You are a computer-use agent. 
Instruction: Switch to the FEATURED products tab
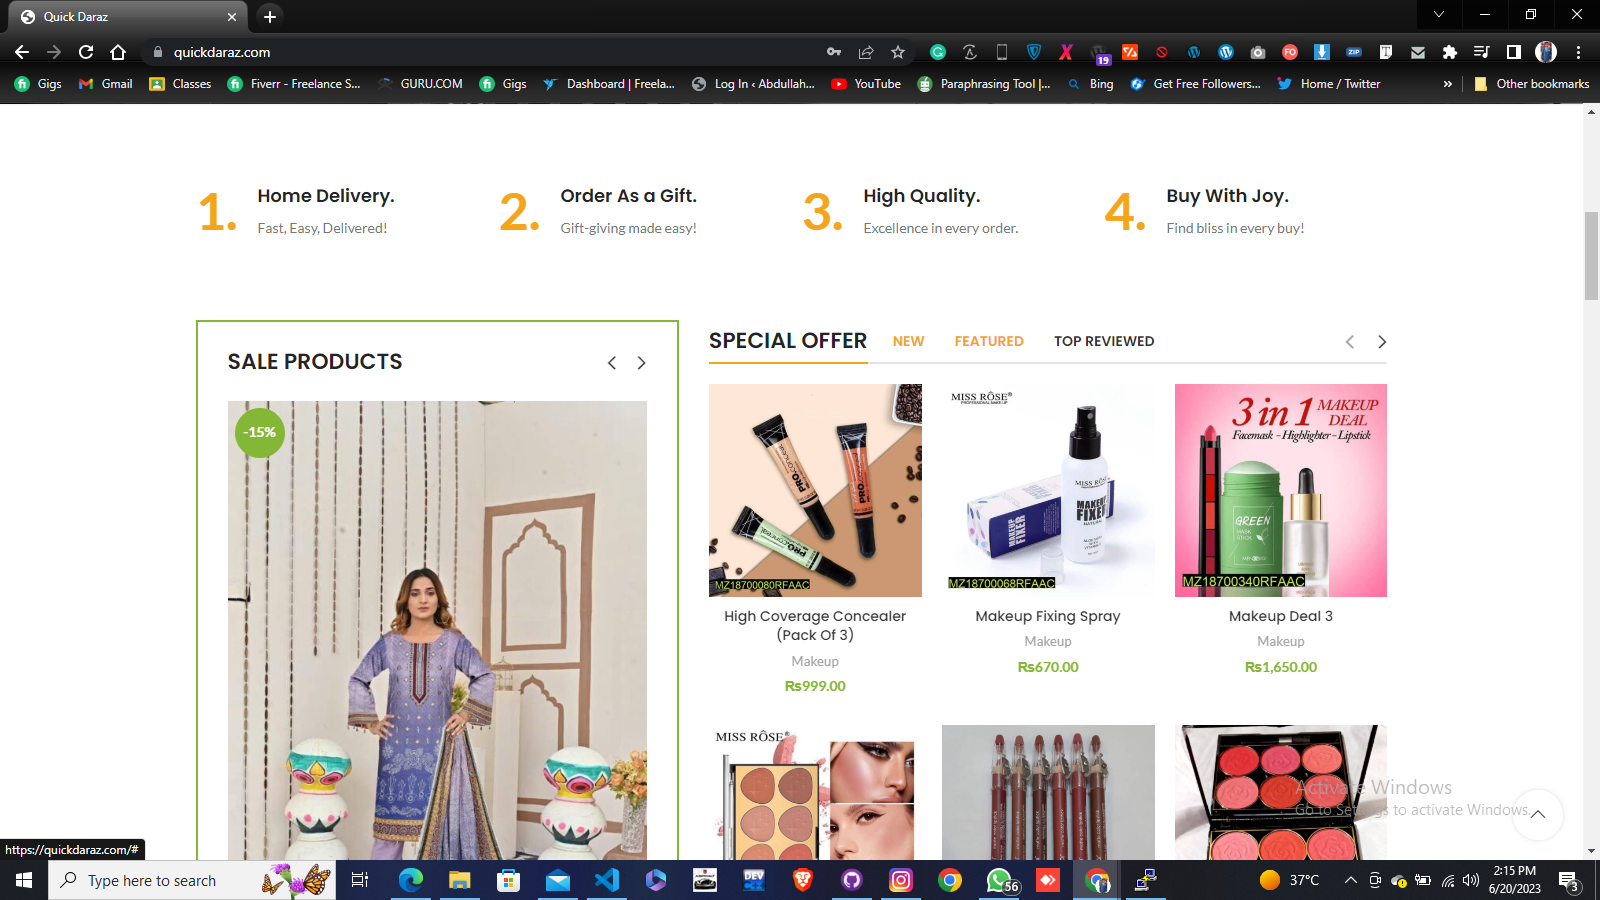point(989,341)
